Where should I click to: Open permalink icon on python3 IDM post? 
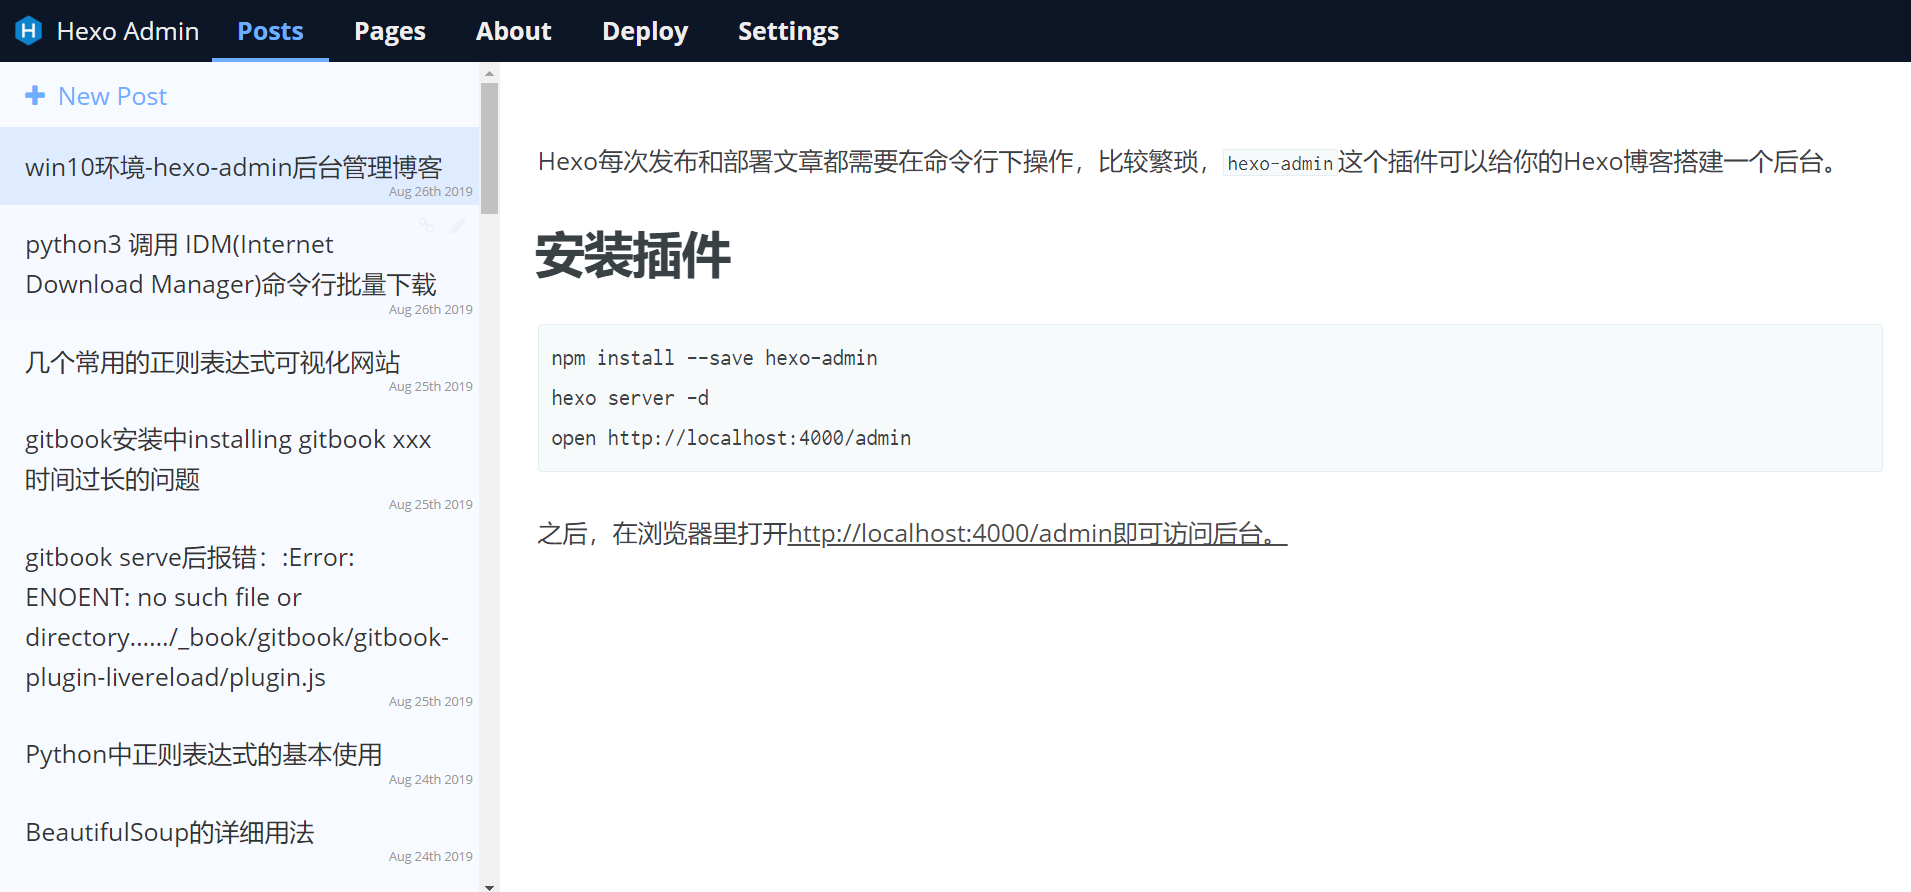pos(426,226)
